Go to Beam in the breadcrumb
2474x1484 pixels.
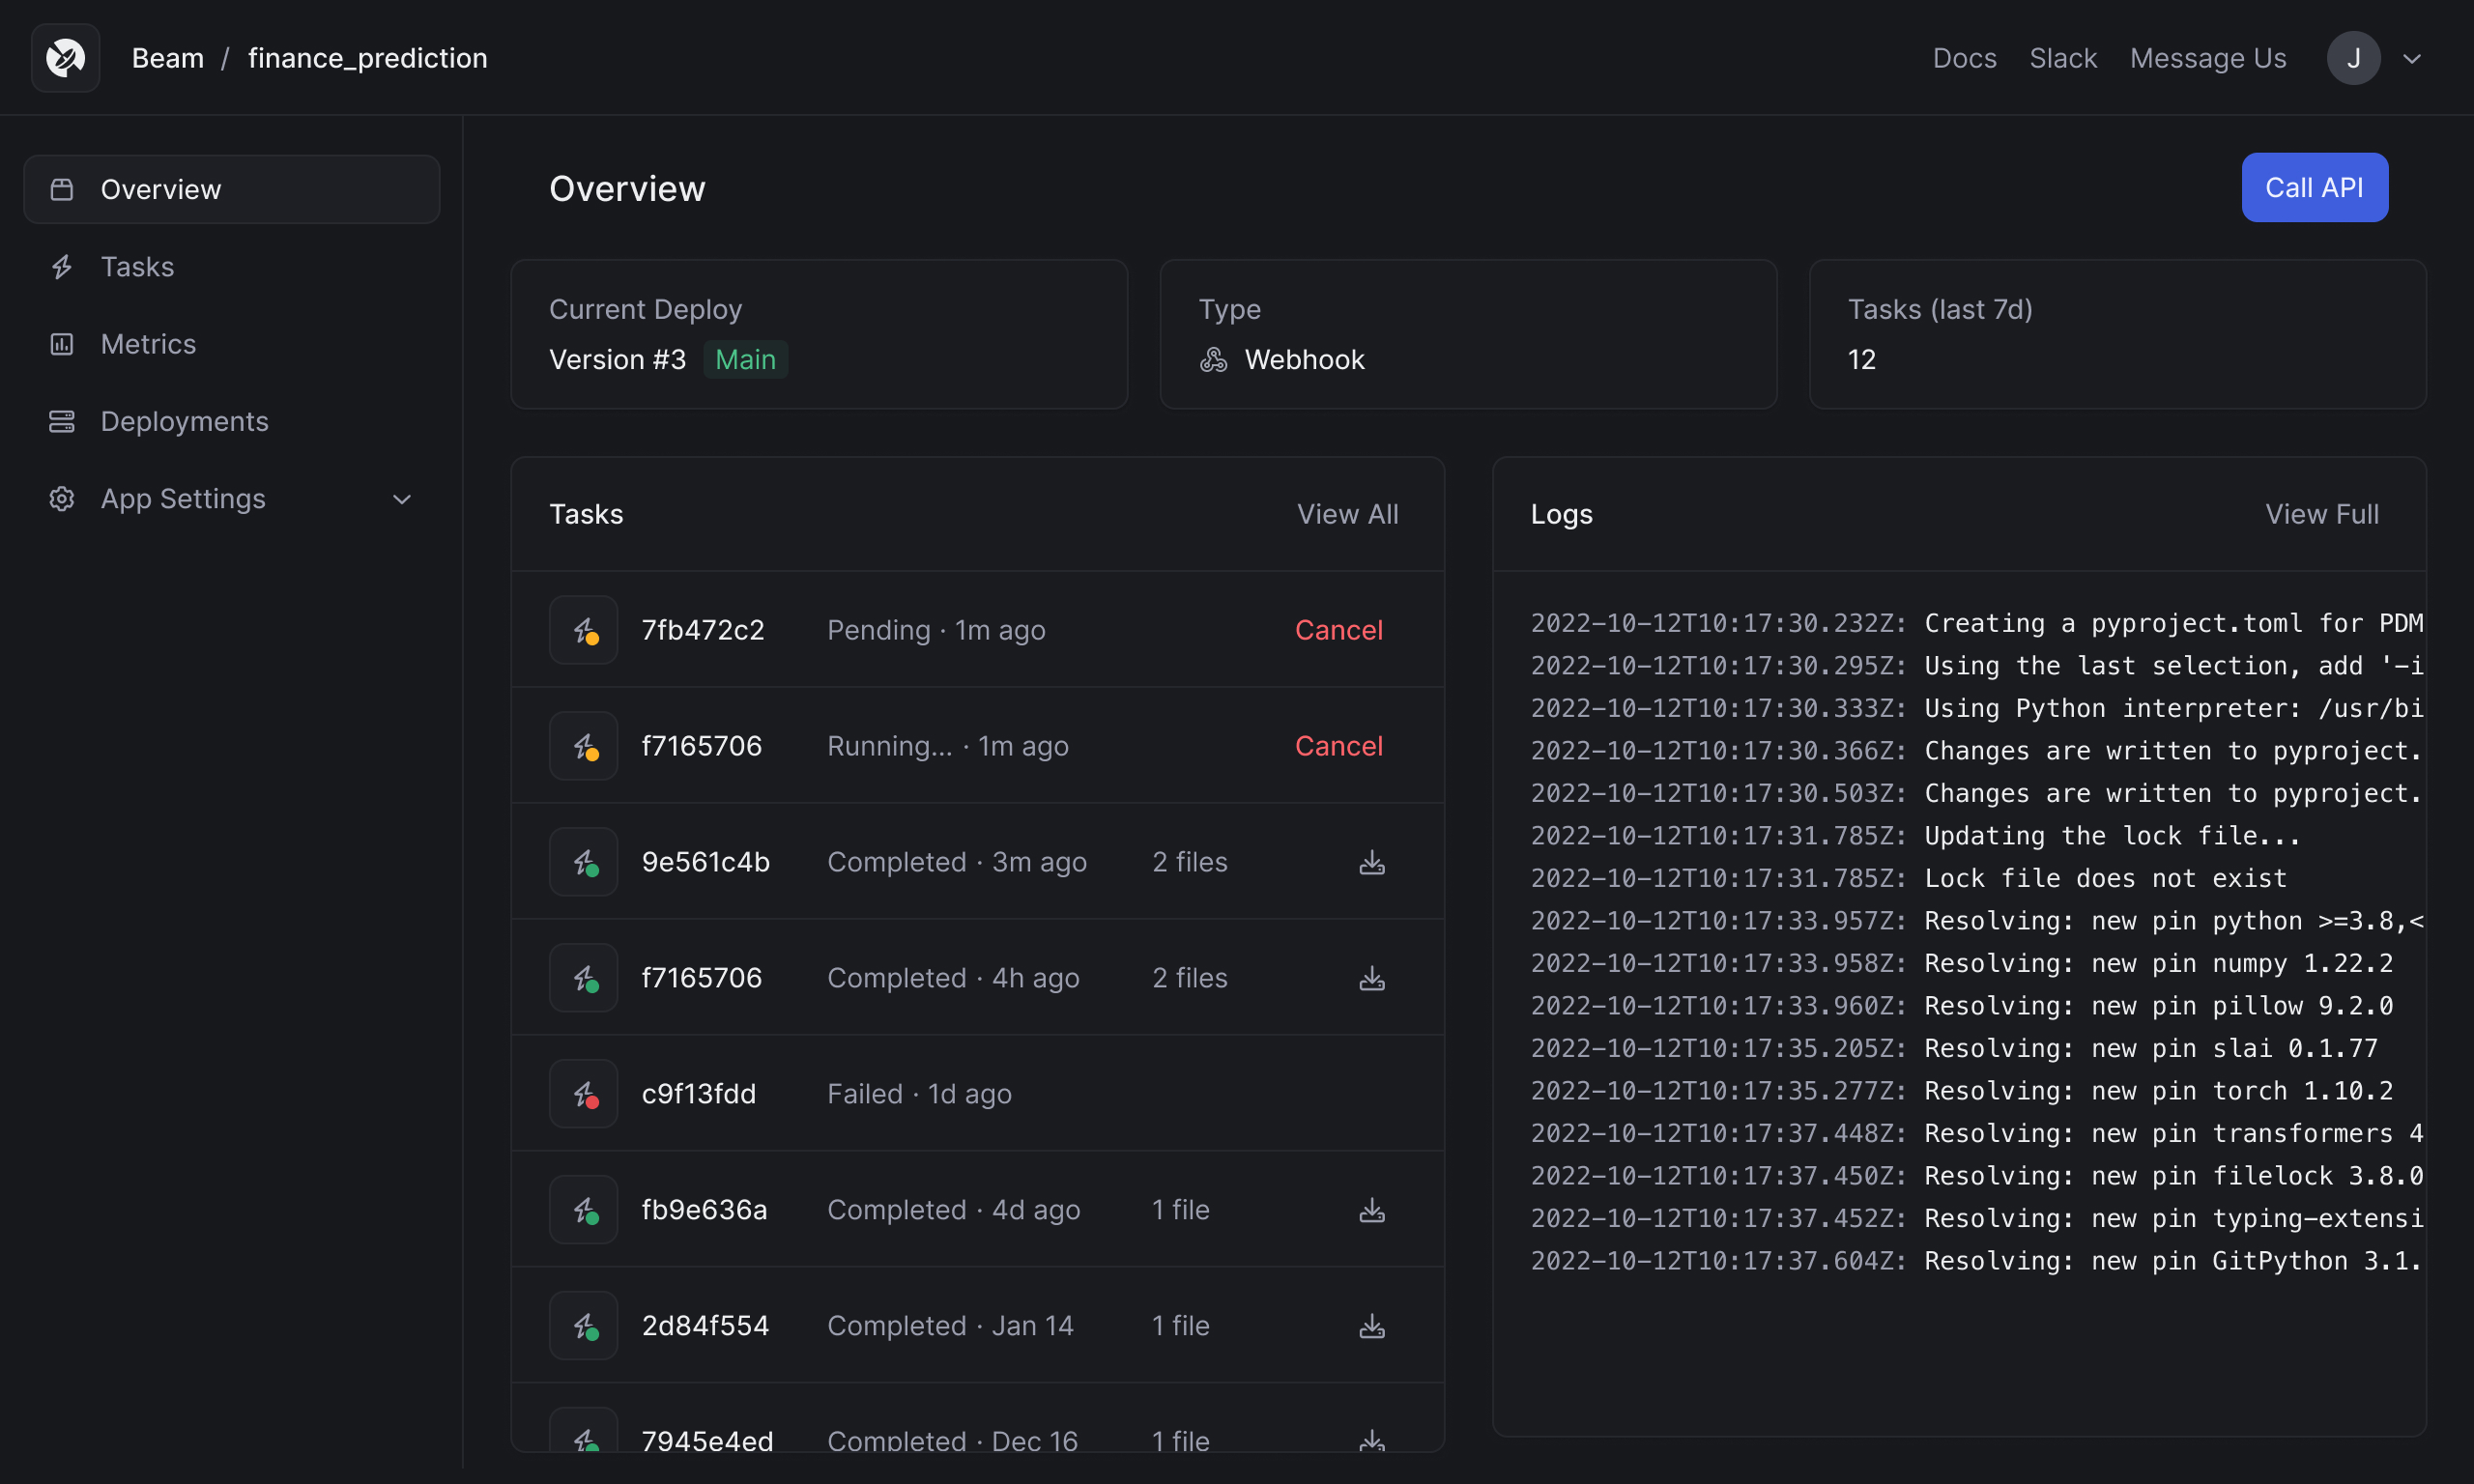[x=168, y=58]
